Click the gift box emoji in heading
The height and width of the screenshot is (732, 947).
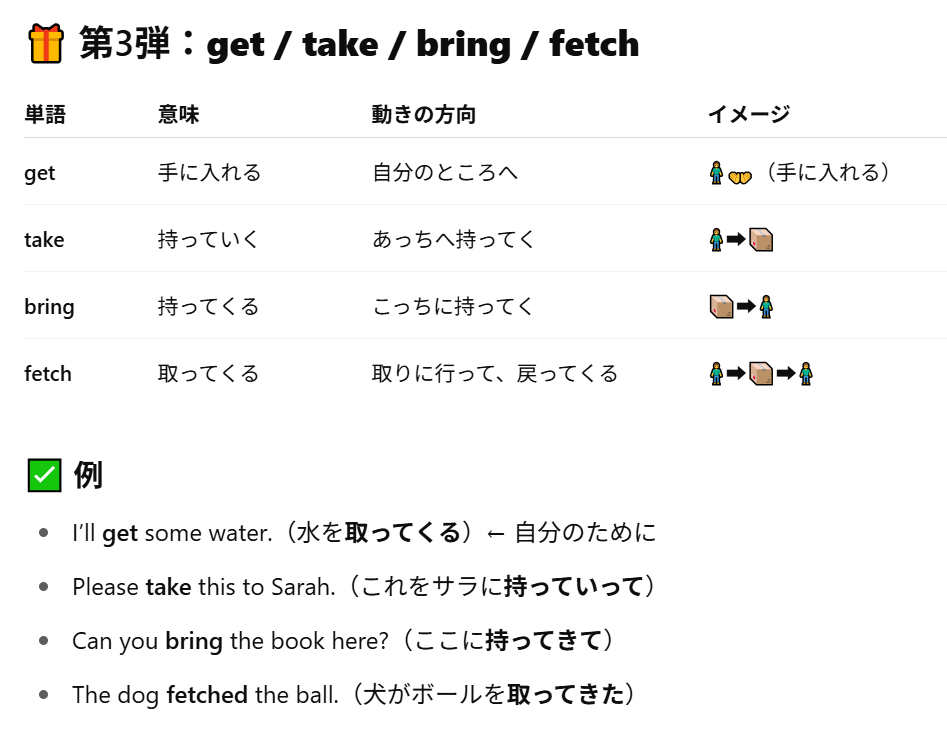(x=45, y=43)
